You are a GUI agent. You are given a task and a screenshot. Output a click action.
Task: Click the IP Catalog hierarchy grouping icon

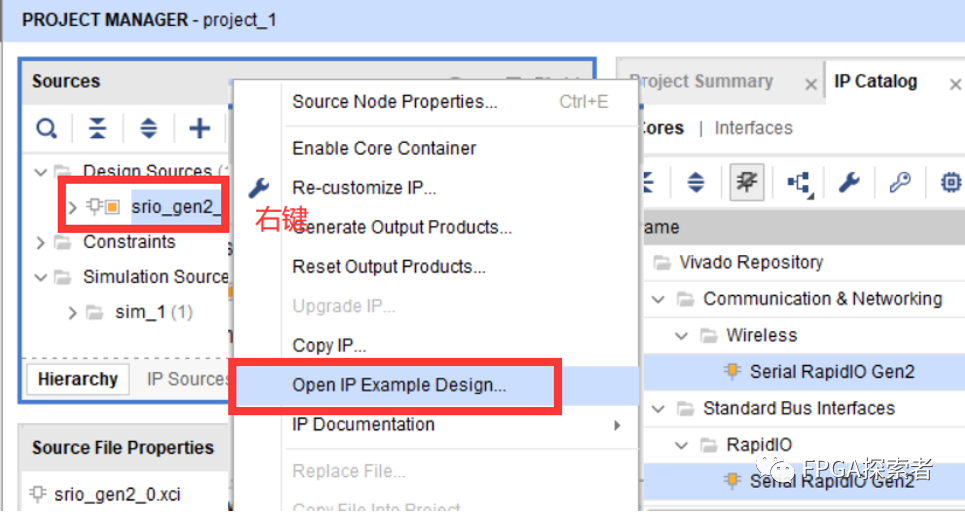(x=799, y=183)
